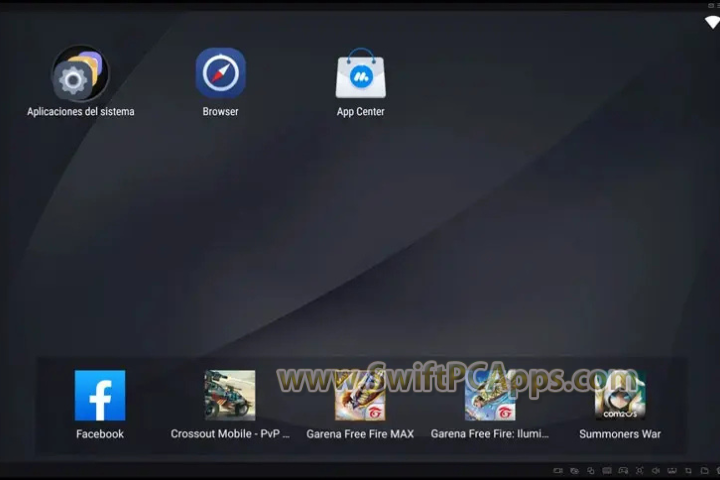Viewport: 720px width, 480px height.
Task: Click the "Aplicaciones del sistema" label
Action: [81, 112]
